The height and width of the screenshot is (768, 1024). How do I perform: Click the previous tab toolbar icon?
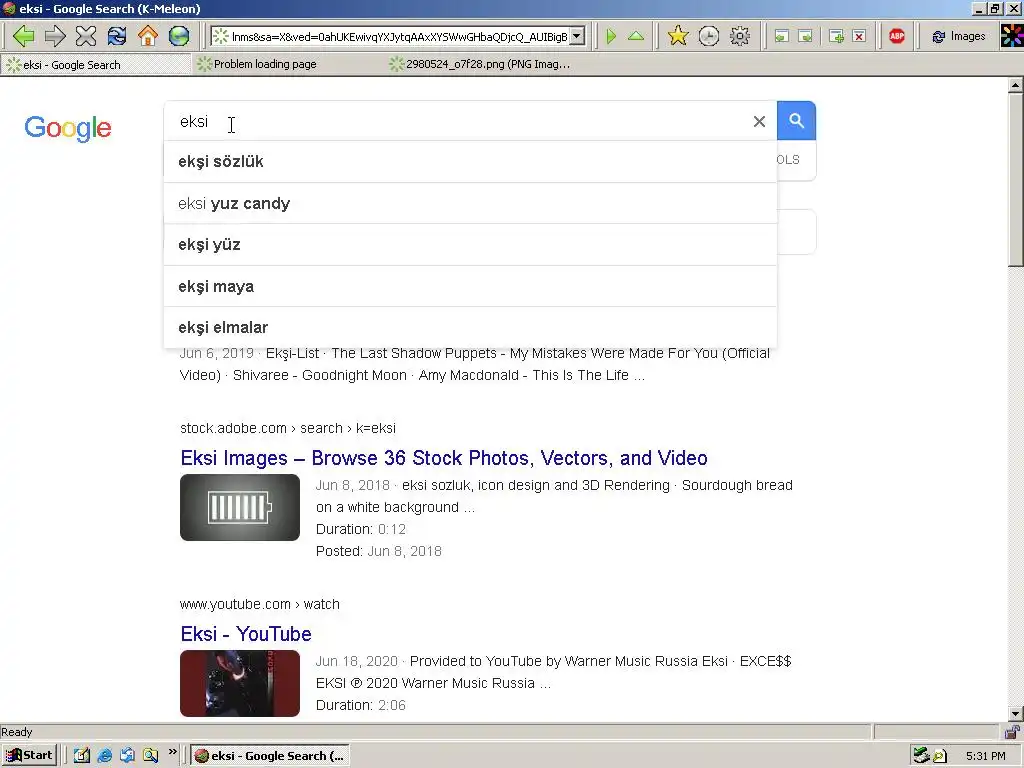tap(781, 37)
